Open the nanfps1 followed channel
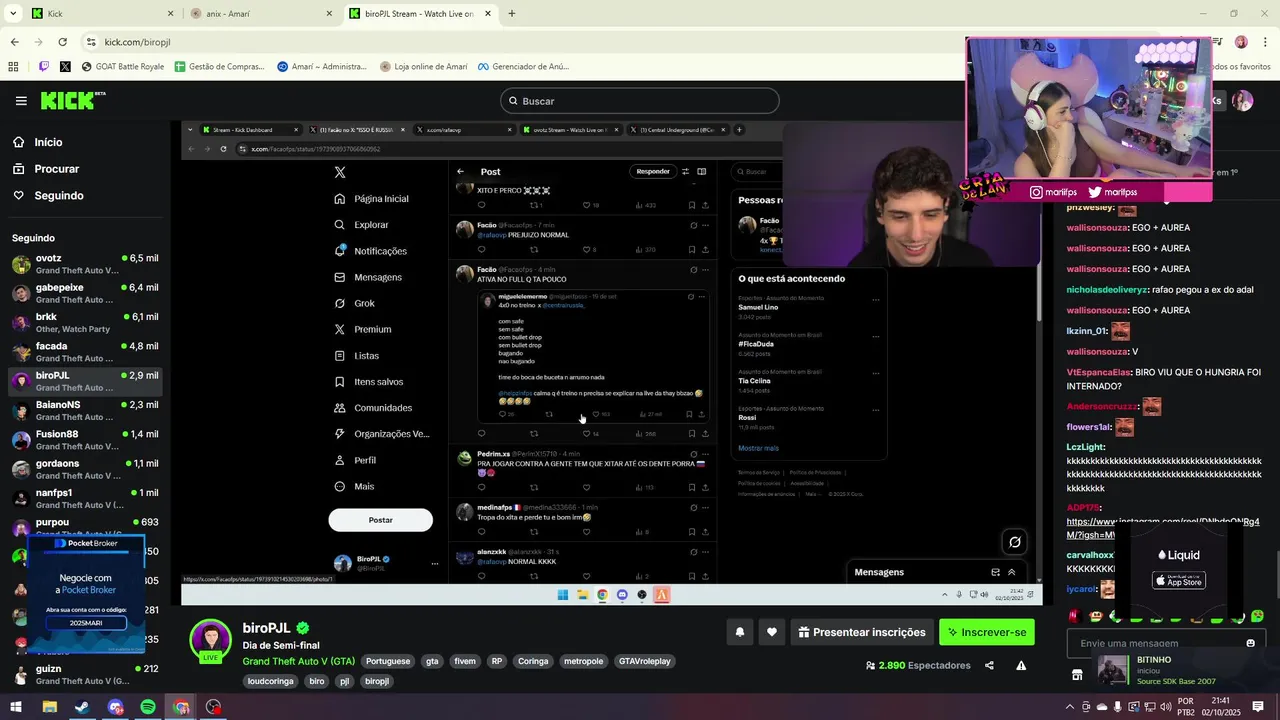This screenshot has width=1280, height=720. 85,499
